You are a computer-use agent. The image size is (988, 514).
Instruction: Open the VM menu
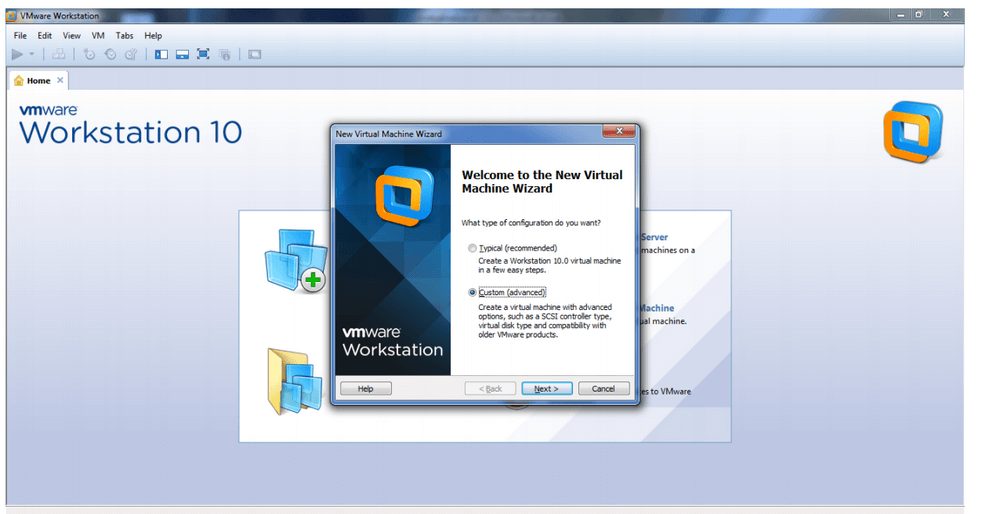click(98, 36)
